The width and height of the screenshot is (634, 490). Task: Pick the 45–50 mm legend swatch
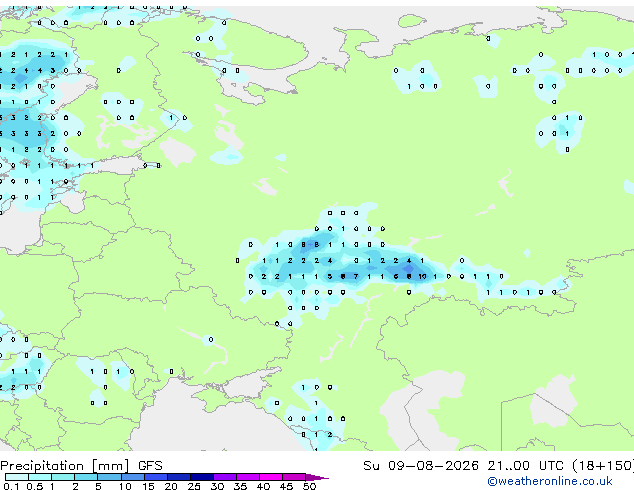click(294, 477)
